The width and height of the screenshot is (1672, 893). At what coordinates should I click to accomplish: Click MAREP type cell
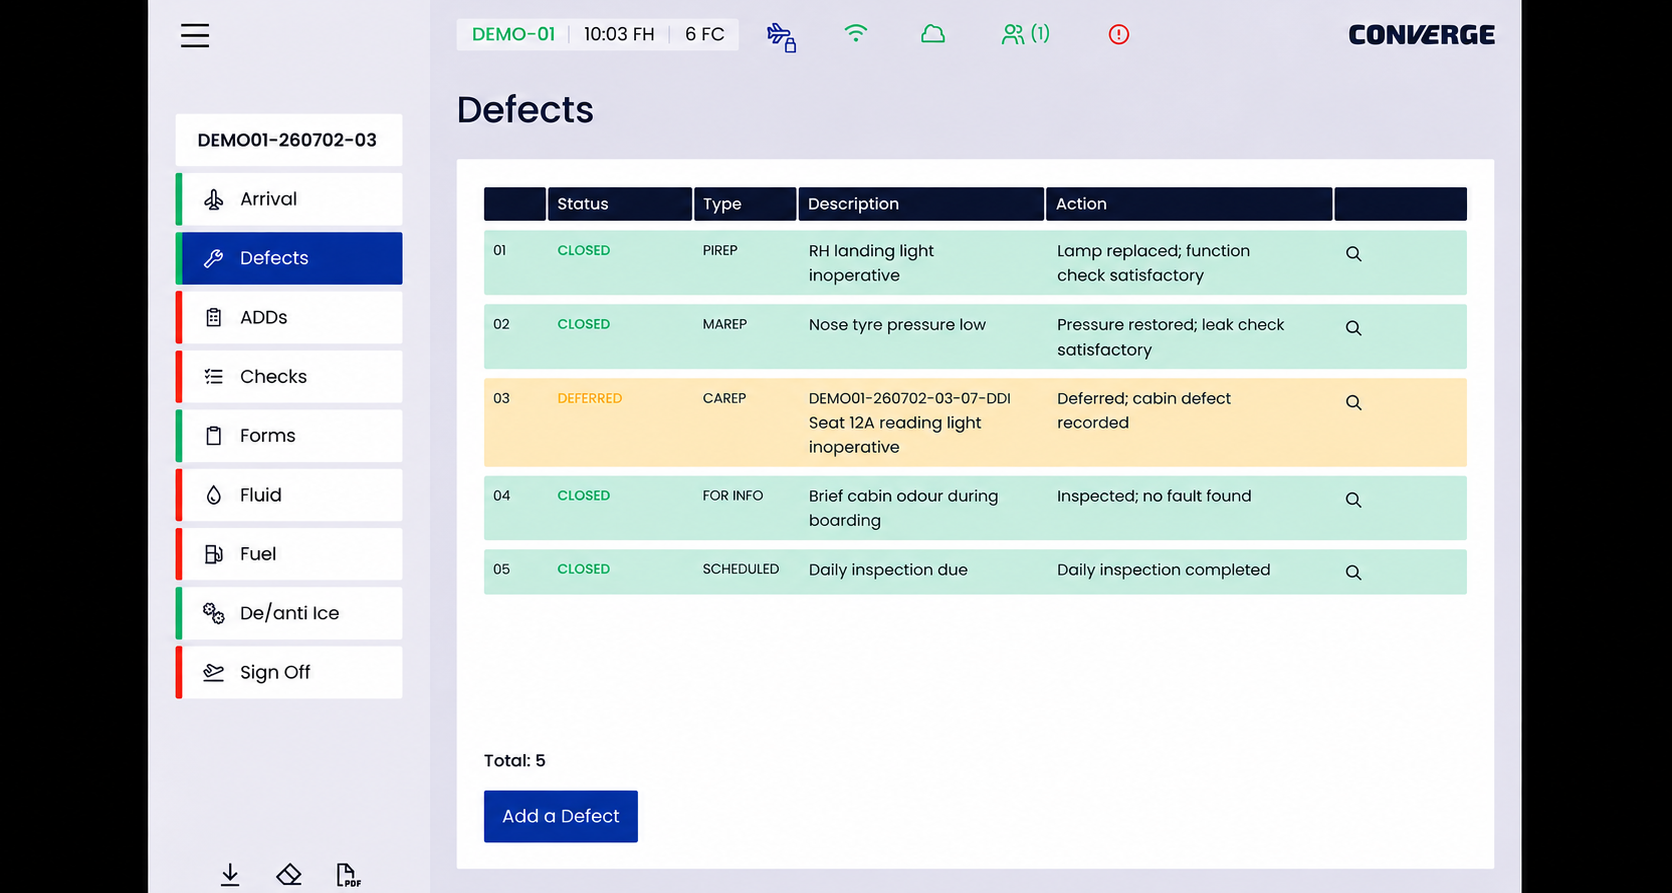(725, 324)
